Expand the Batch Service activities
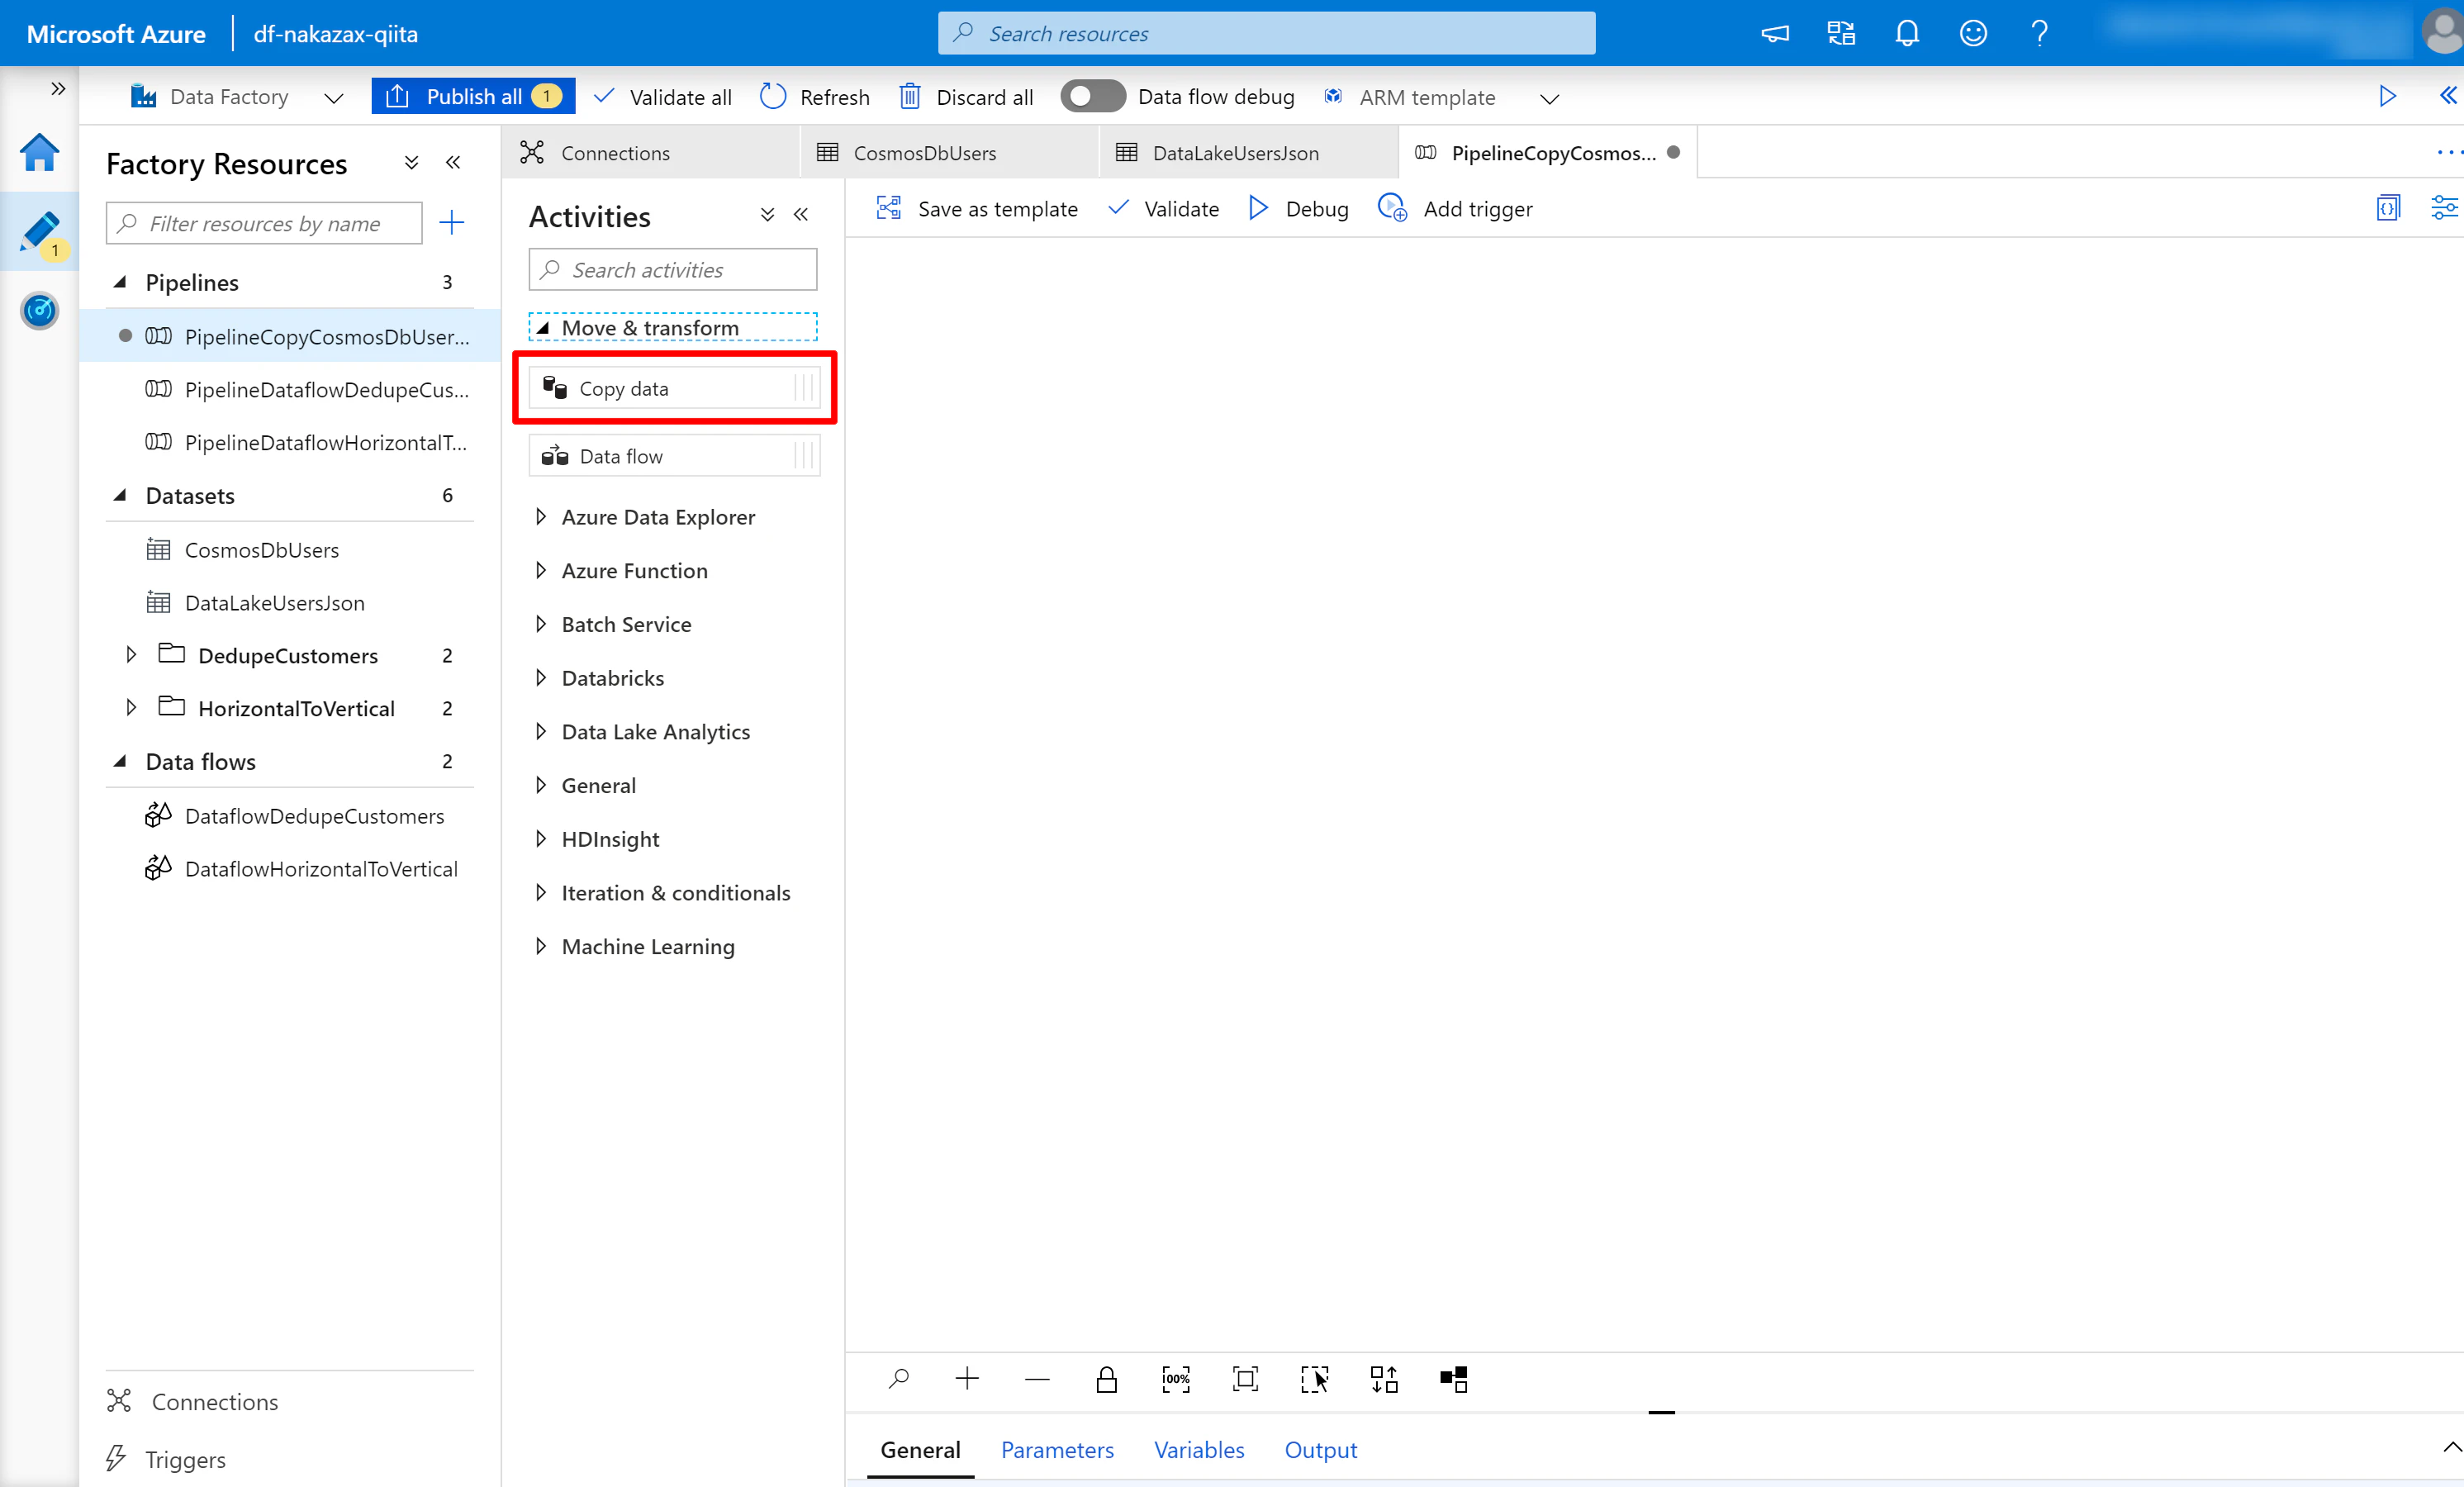 click(x=541, y=625)
